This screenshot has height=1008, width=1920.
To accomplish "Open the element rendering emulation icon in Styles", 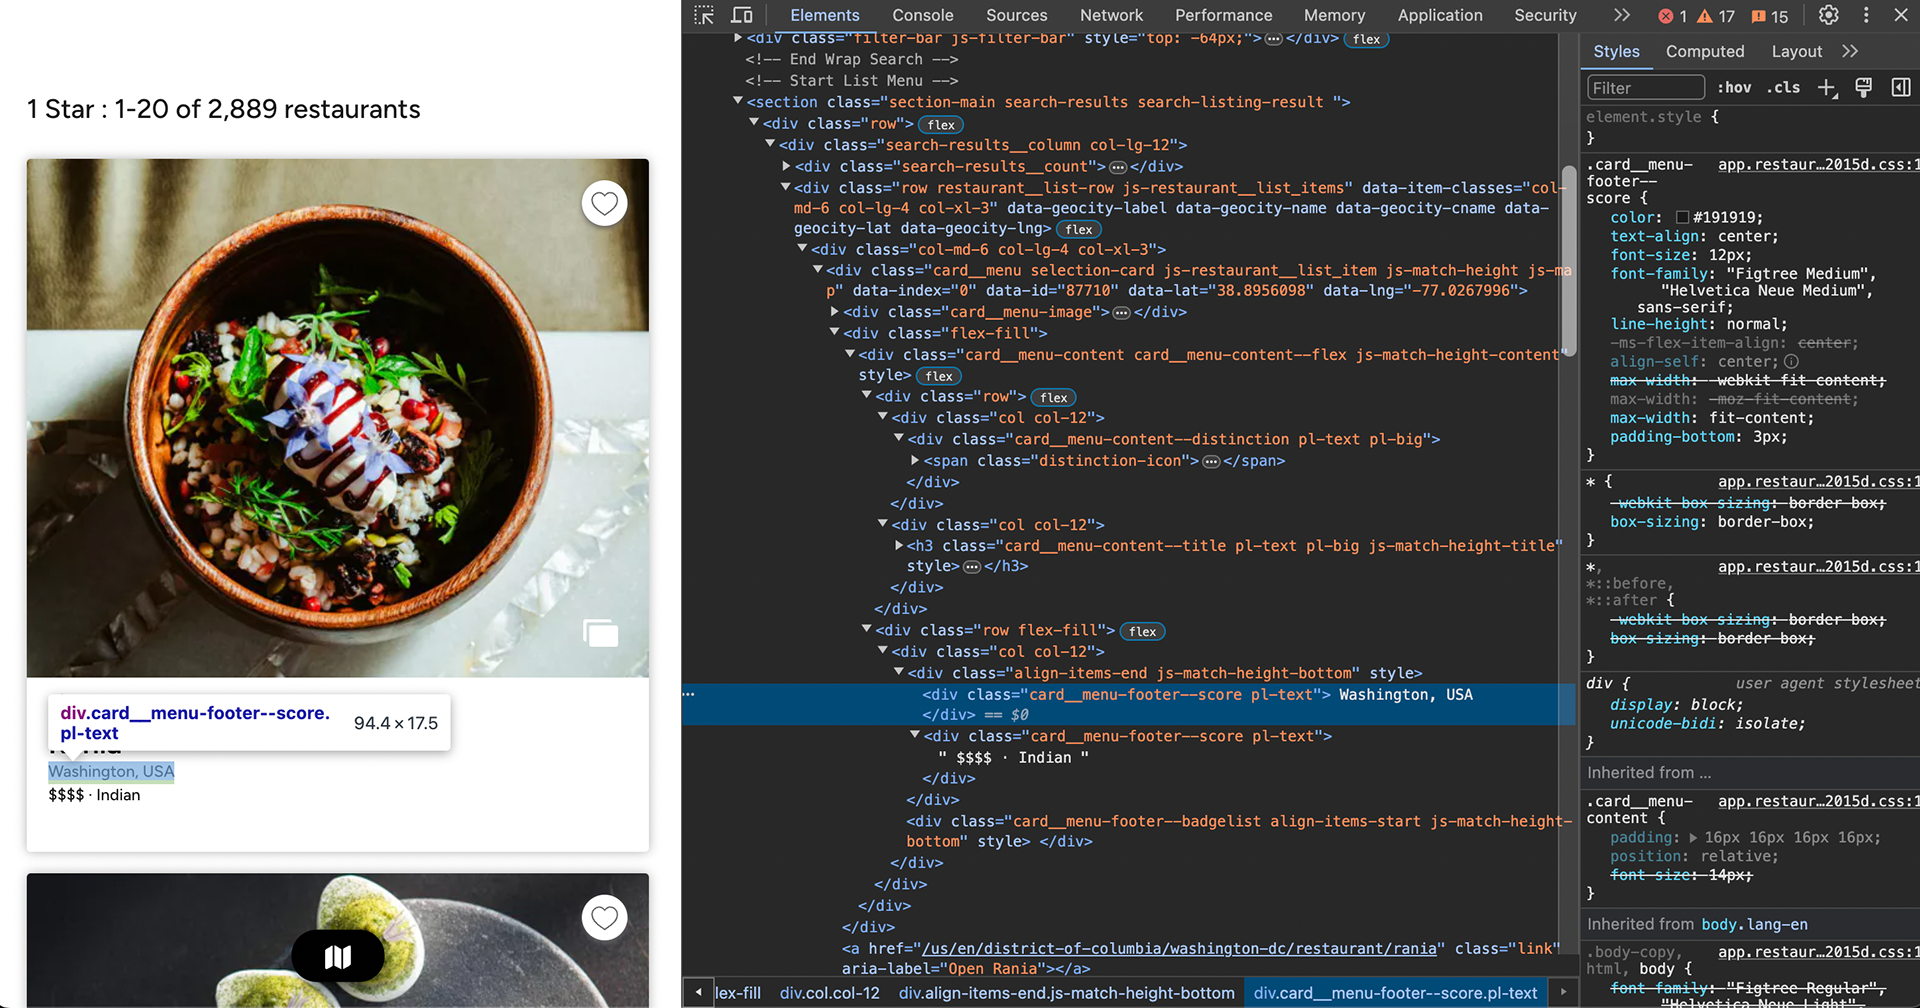I will click(x=1864, y=88).
